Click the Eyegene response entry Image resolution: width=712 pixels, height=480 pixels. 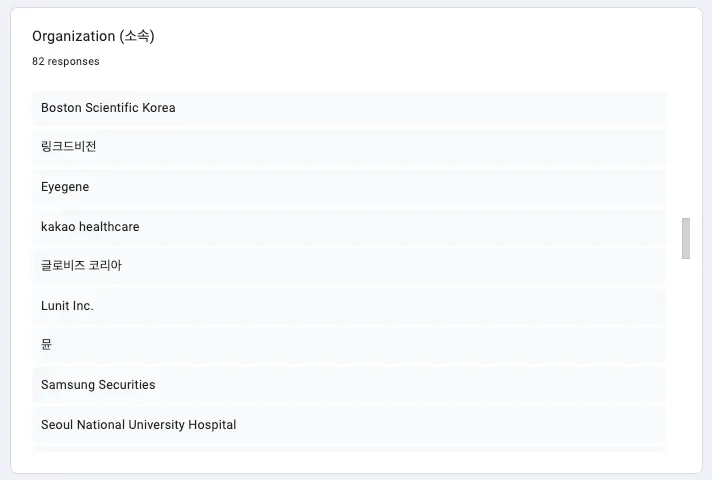349,187
